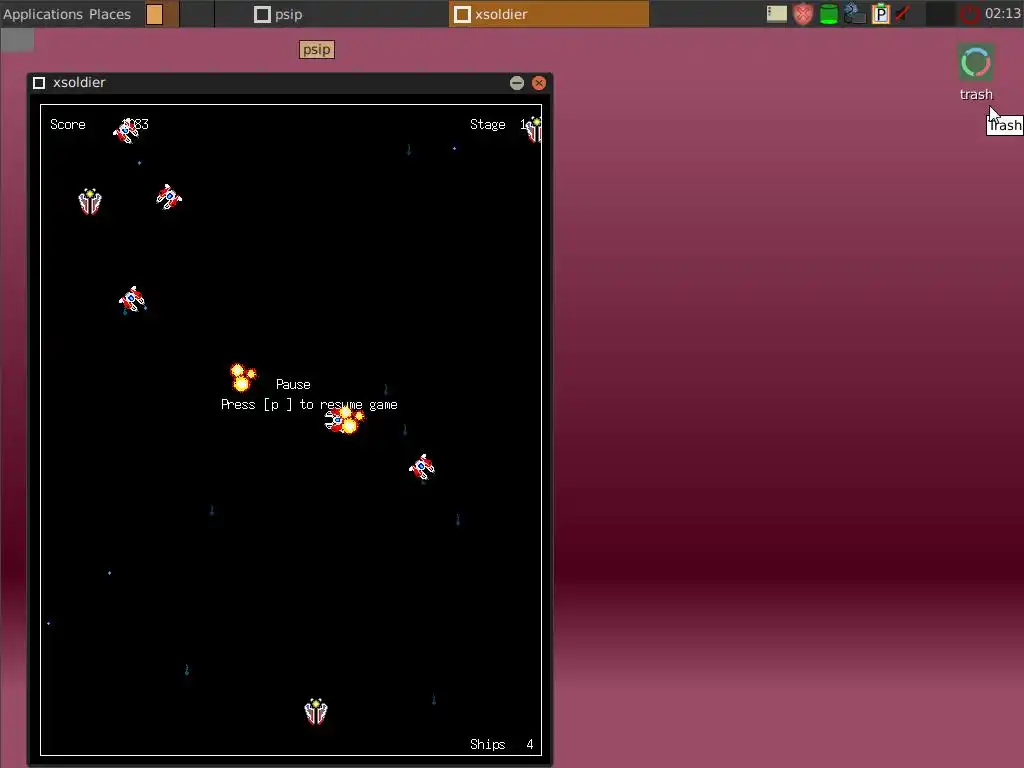Viewport: 1024px width, 768px height.
Task: Click the clock showing 02:13
Action: coord(1002,13)
